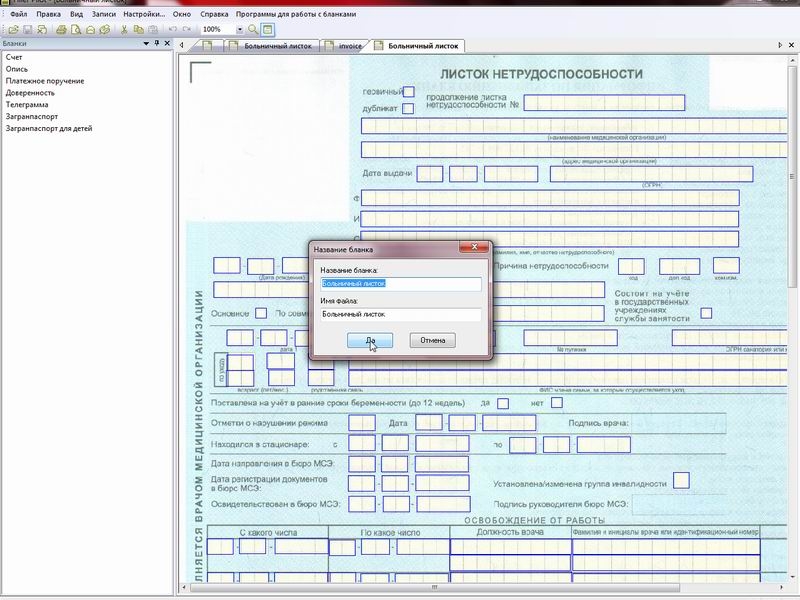The image size is (800, 600).
Task: Tick the 'дубликат' checkbox
Action: [408, 108]
